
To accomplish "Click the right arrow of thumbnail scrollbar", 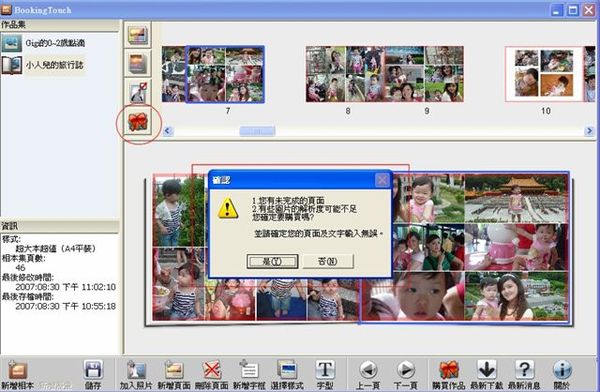I will [x=589, y=131].
